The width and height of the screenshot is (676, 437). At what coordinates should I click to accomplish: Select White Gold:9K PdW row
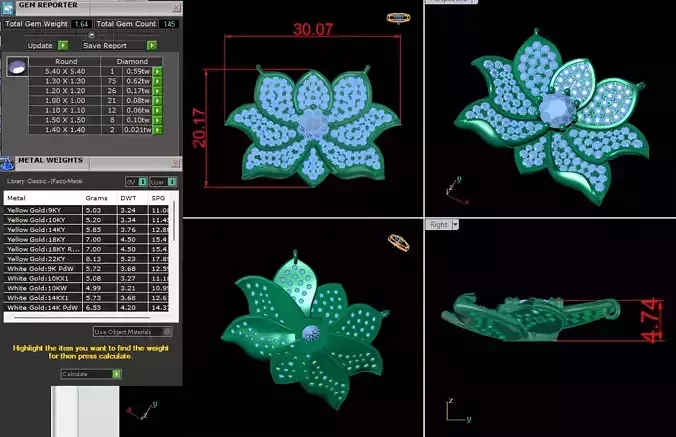[86, 268]
